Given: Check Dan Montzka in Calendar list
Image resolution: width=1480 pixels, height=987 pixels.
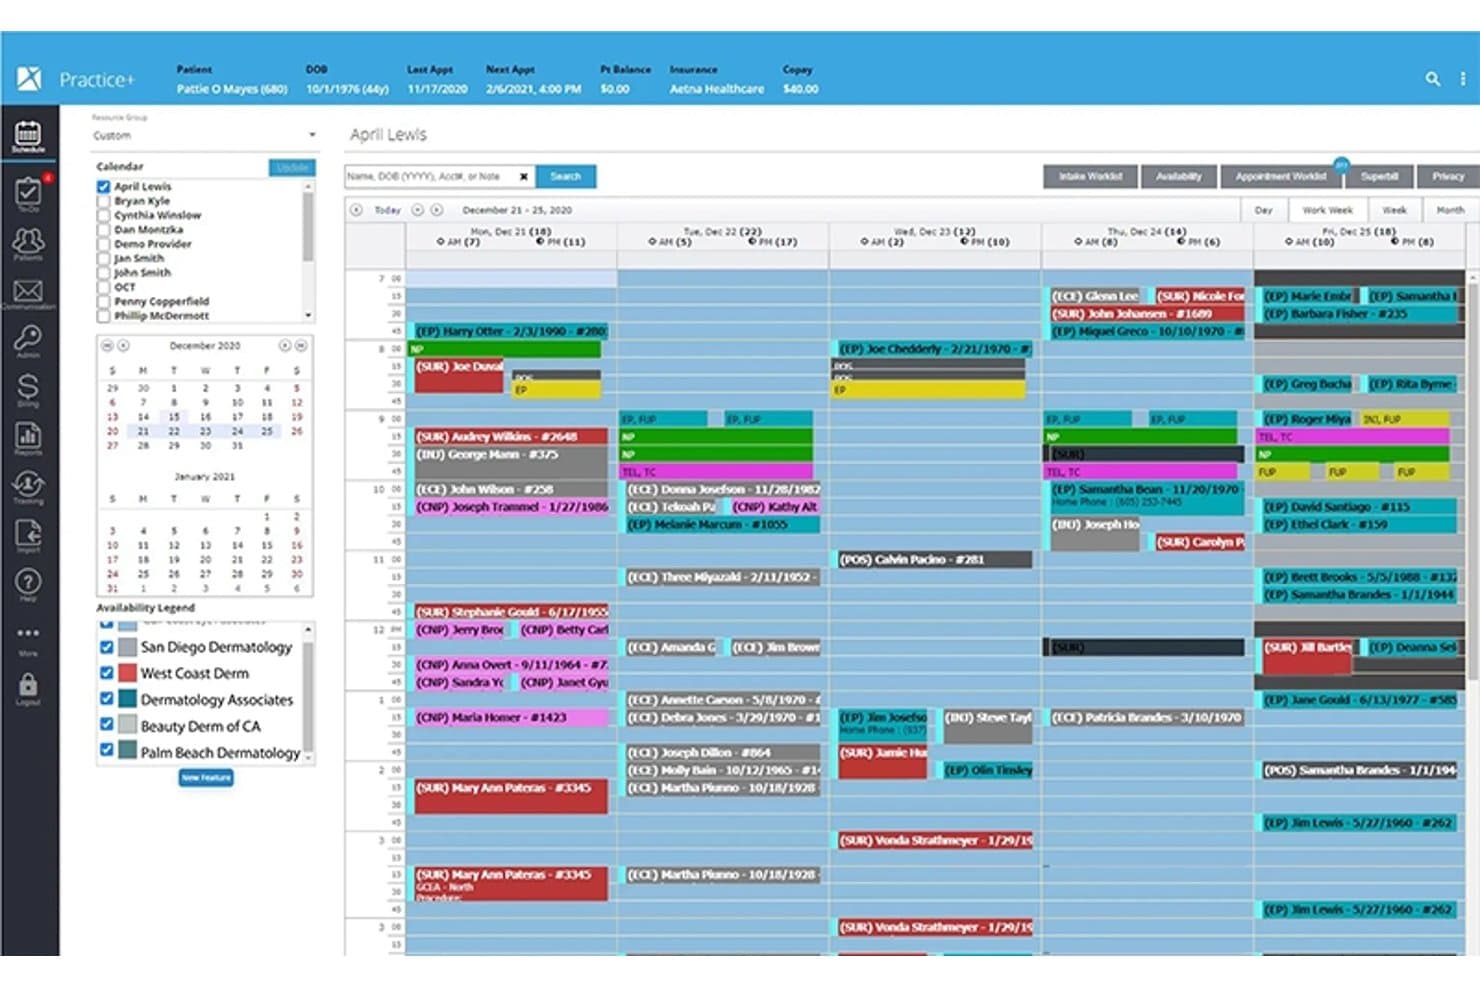Looking at the screenshot, I should [x=103, y=230].
